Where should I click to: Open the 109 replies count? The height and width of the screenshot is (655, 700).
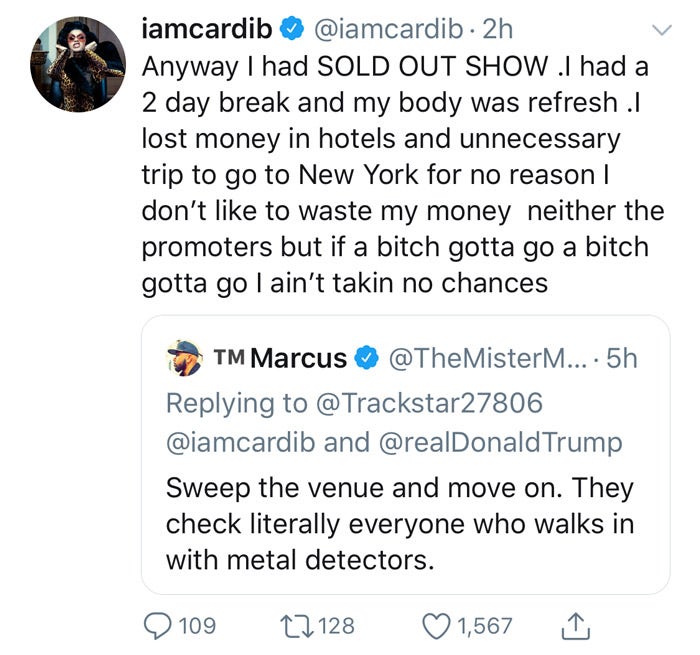pos(196,626)
